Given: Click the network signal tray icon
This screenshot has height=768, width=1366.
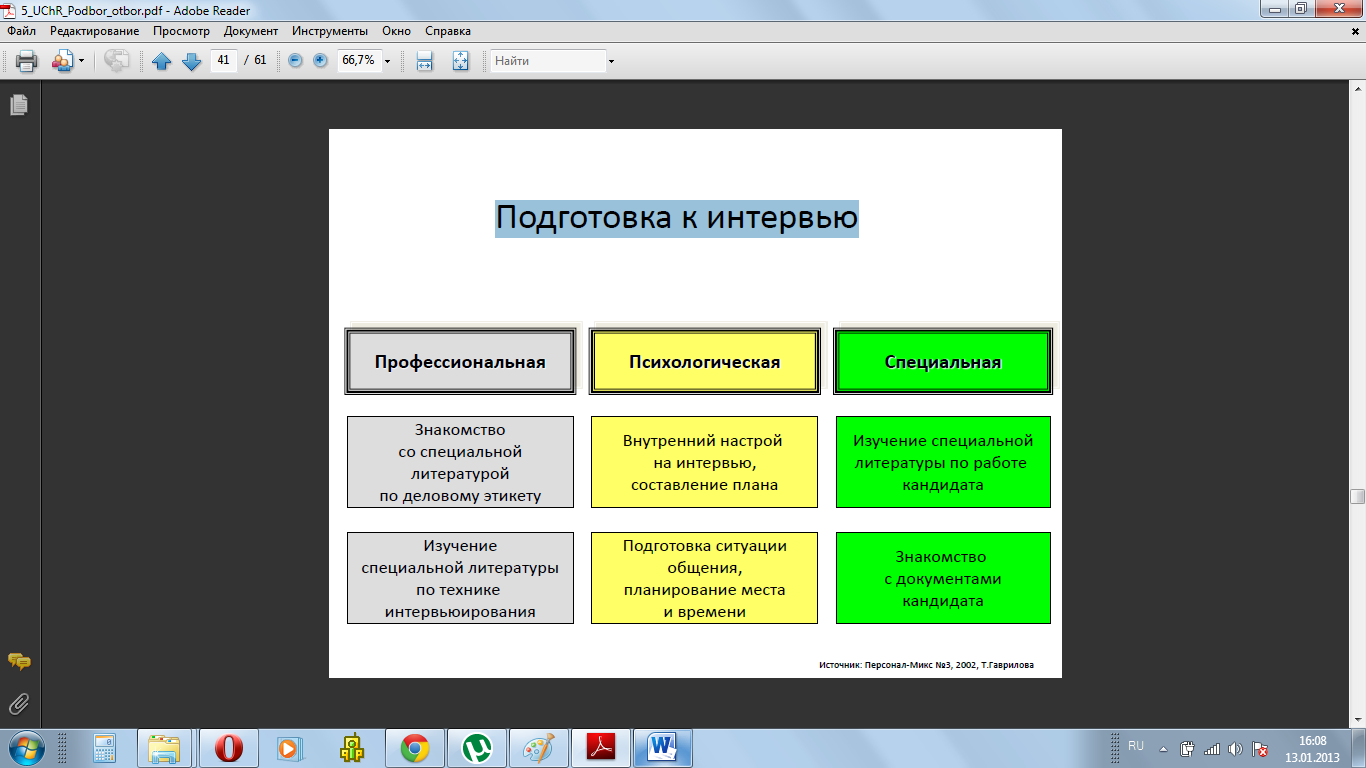Looking at the screenshot, I should click(1212, 748).
